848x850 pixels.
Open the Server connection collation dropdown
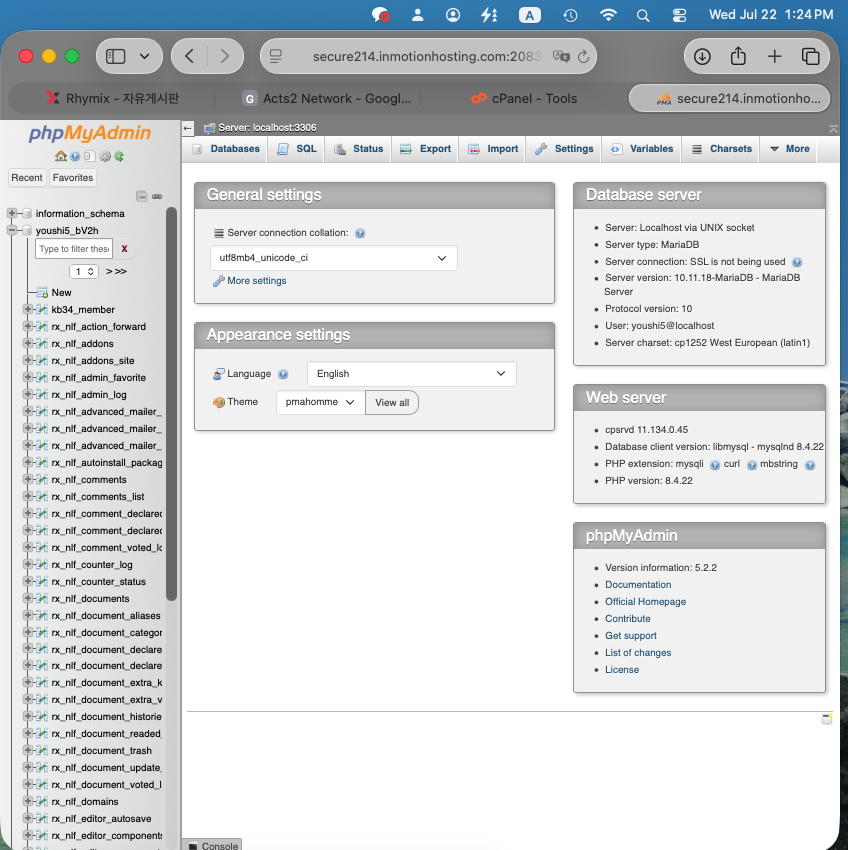333,258
